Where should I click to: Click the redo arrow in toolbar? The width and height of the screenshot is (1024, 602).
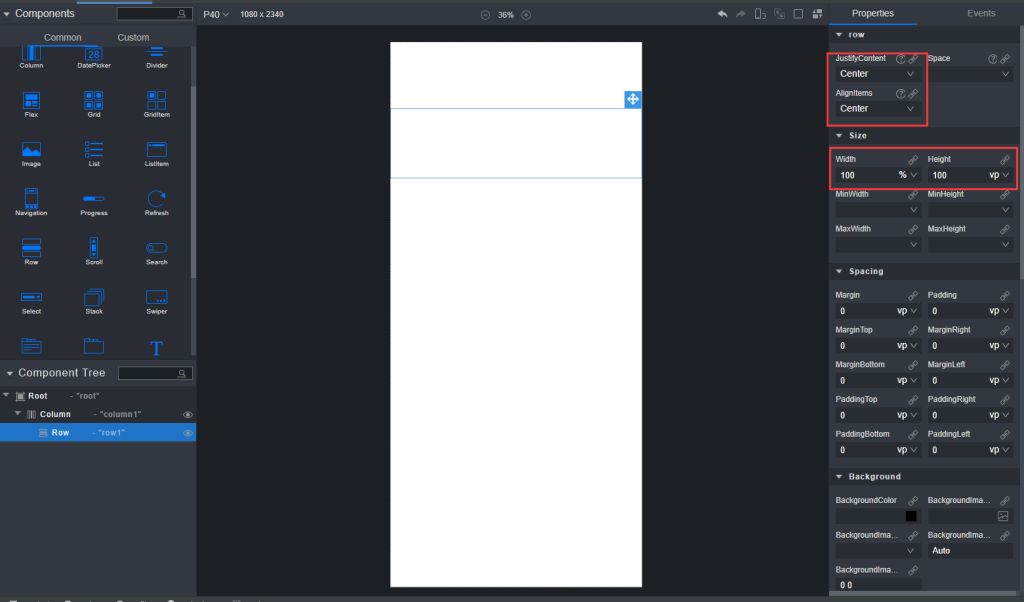[x=741, y=14]
